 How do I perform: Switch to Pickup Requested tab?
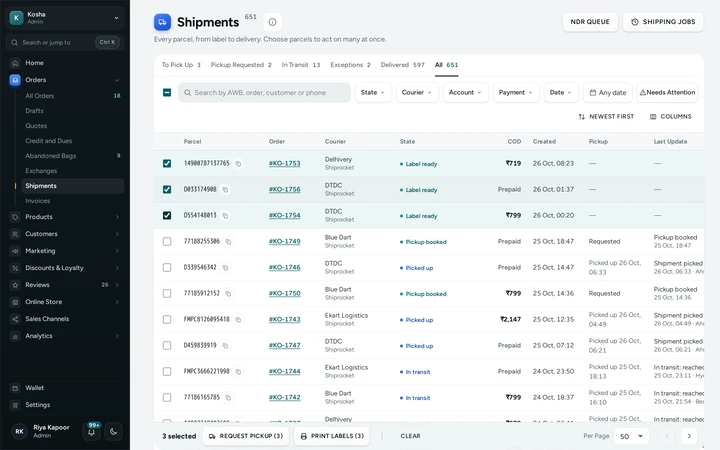pos(241,65)
